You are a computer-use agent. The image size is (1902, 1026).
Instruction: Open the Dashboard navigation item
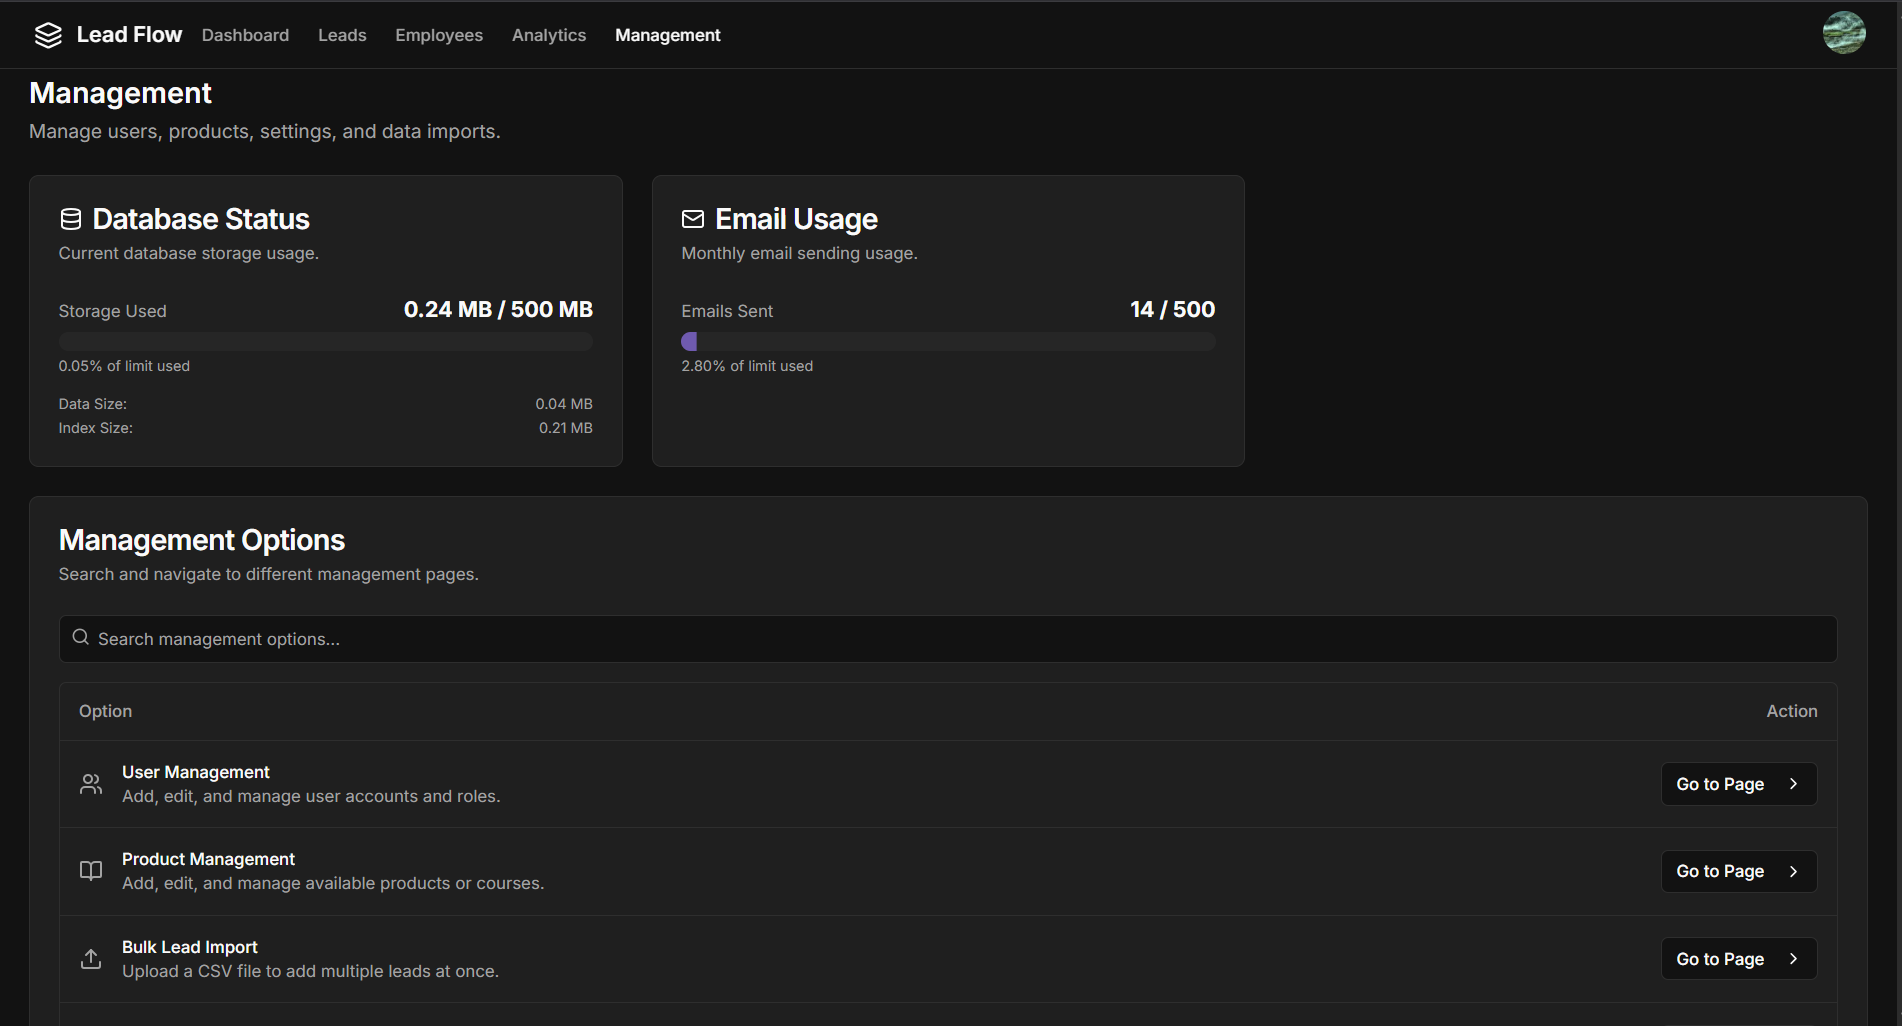pyautogui.click(x=245, y=34)
